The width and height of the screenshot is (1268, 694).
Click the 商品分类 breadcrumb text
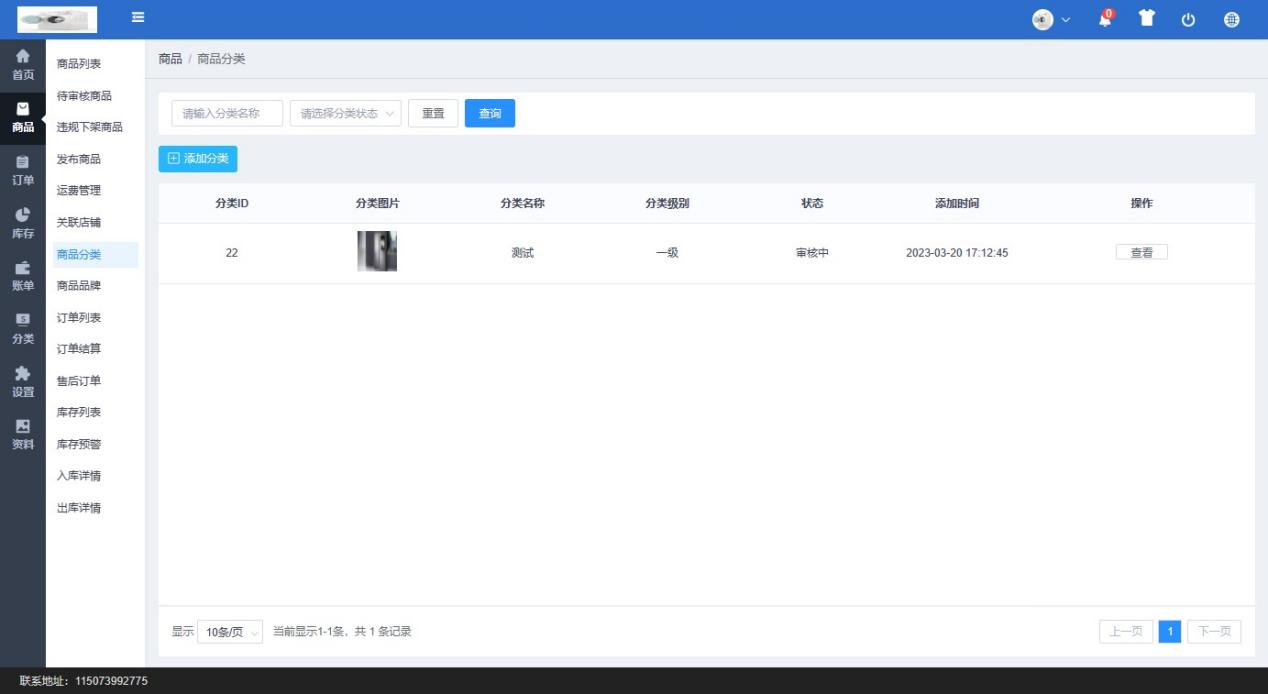coord(221,59)
